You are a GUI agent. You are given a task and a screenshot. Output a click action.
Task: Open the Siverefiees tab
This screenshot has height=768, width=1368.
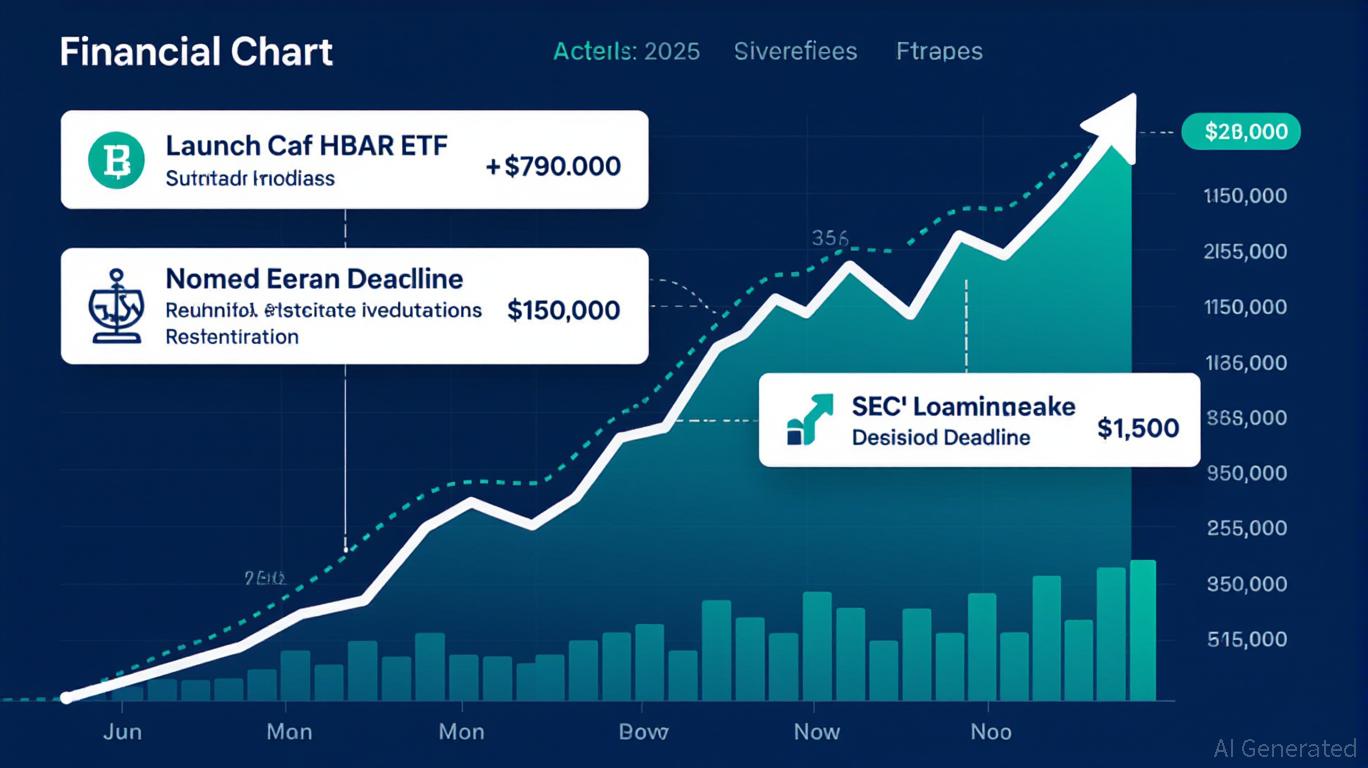[x=795, y=51]
